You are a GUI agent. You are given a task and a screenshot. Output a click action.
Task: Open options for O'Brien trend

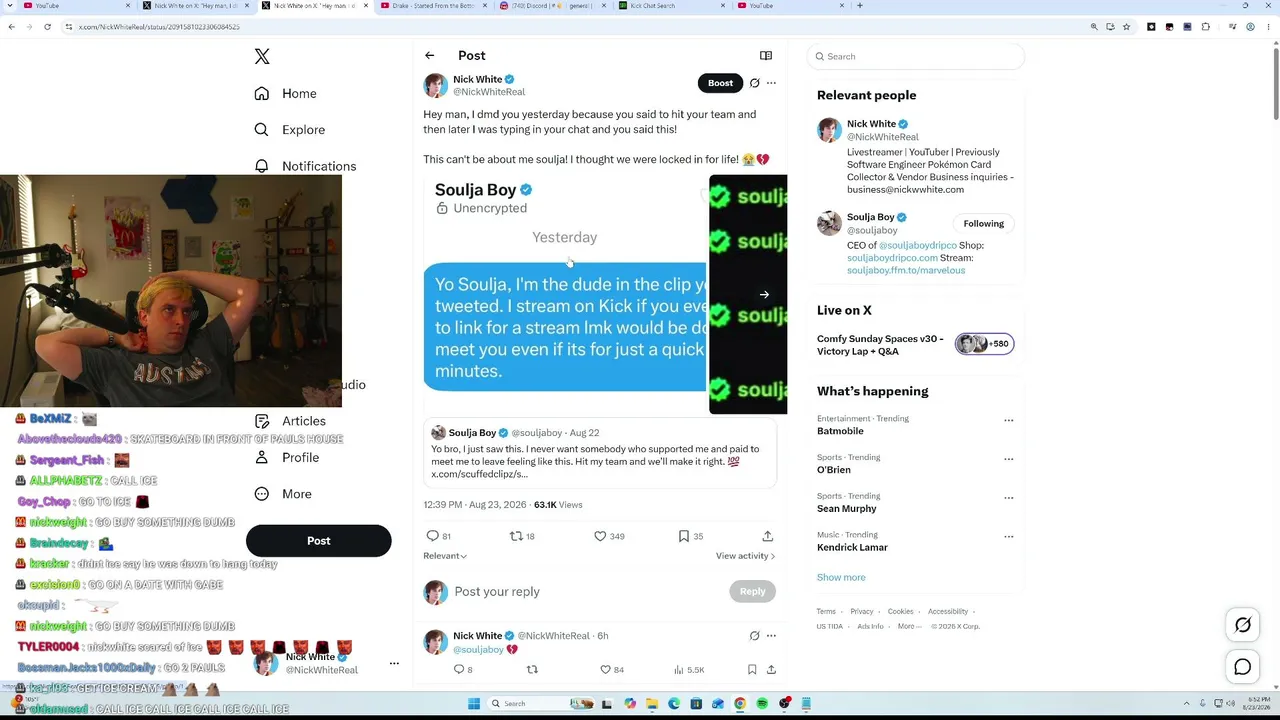click(x=1008, y=459)
